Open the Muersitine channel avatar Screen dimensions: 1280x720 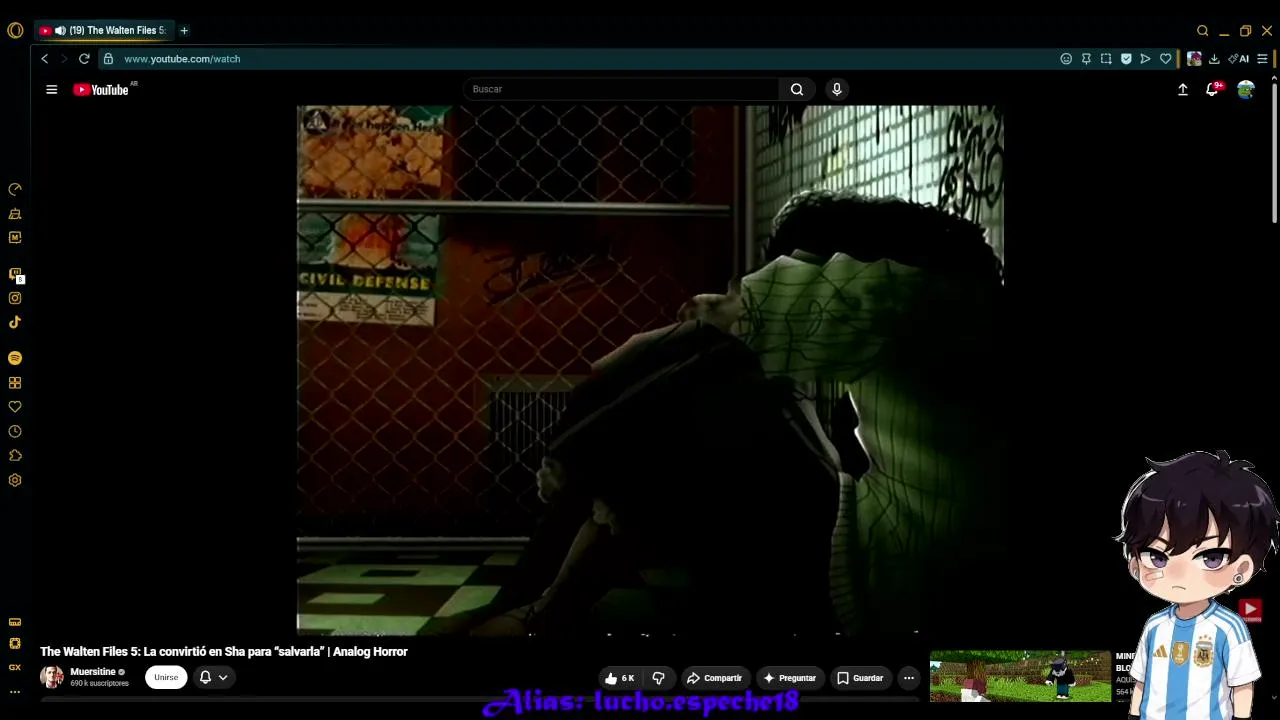click(52, 677)
